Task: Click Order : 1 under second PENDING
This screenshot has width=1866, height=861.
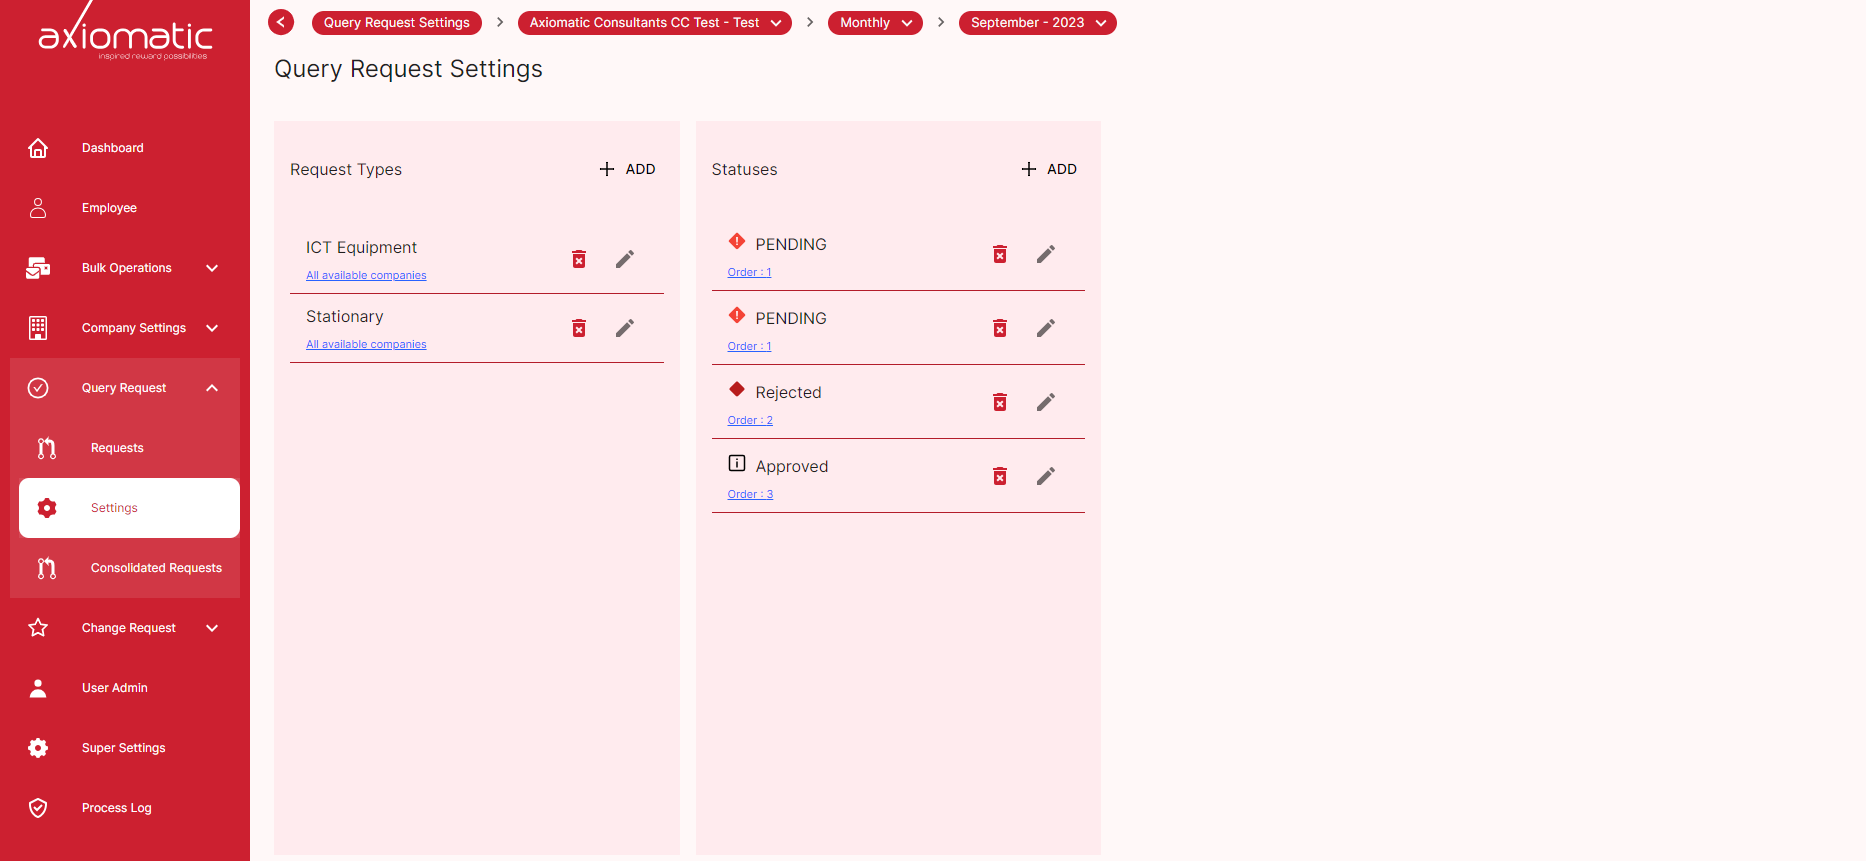Action: (x=749, y=346)
